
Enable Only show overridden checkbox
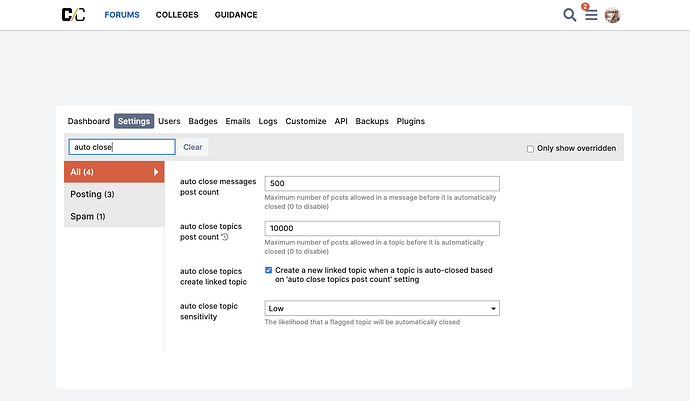tap(530, 149)
